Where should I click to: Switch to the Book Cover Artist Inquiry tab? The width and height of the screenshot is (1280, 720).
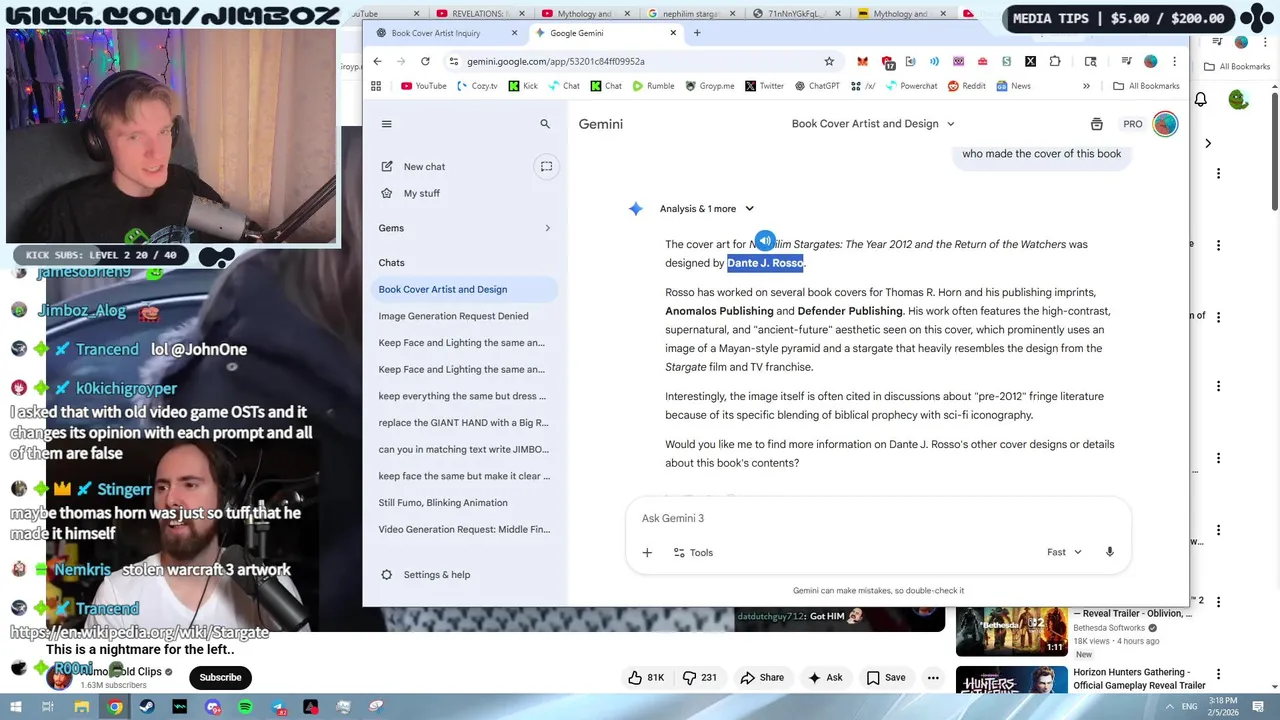click(445, 33)
